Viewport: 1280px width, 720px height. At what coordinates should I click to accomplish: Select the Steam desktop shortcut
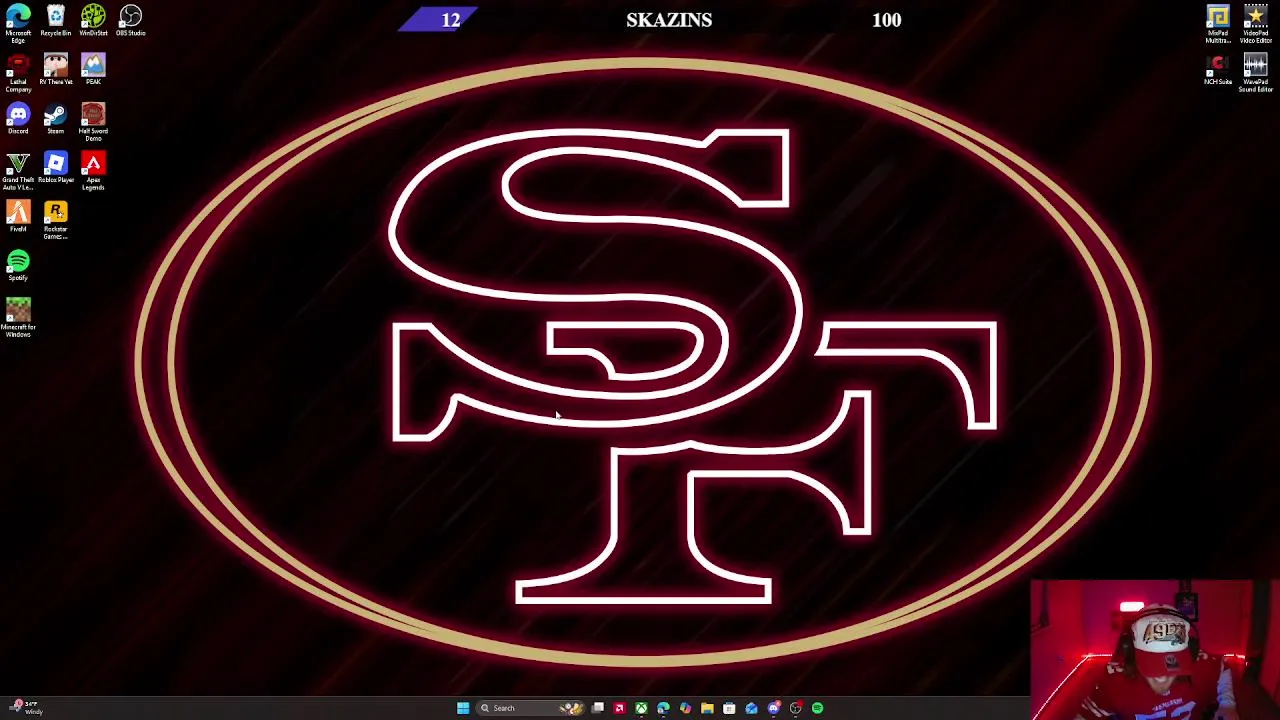click(x=55, y=119)
